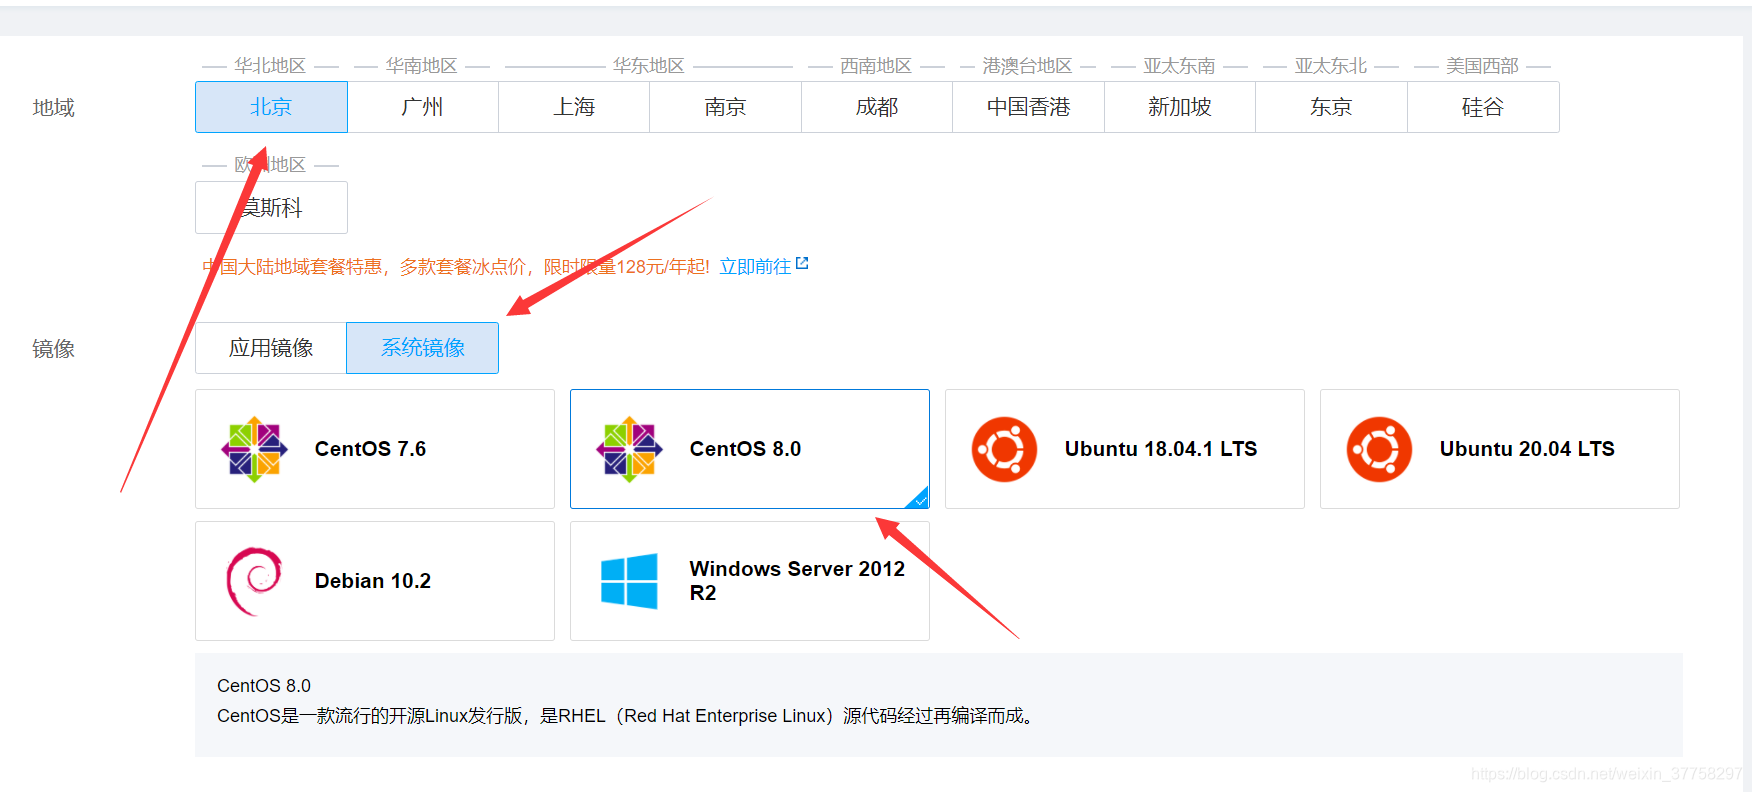Screen dimensions: 1752x792
Task: Switch to the 应用镜像 tab
Action: (x=271, y=348)
